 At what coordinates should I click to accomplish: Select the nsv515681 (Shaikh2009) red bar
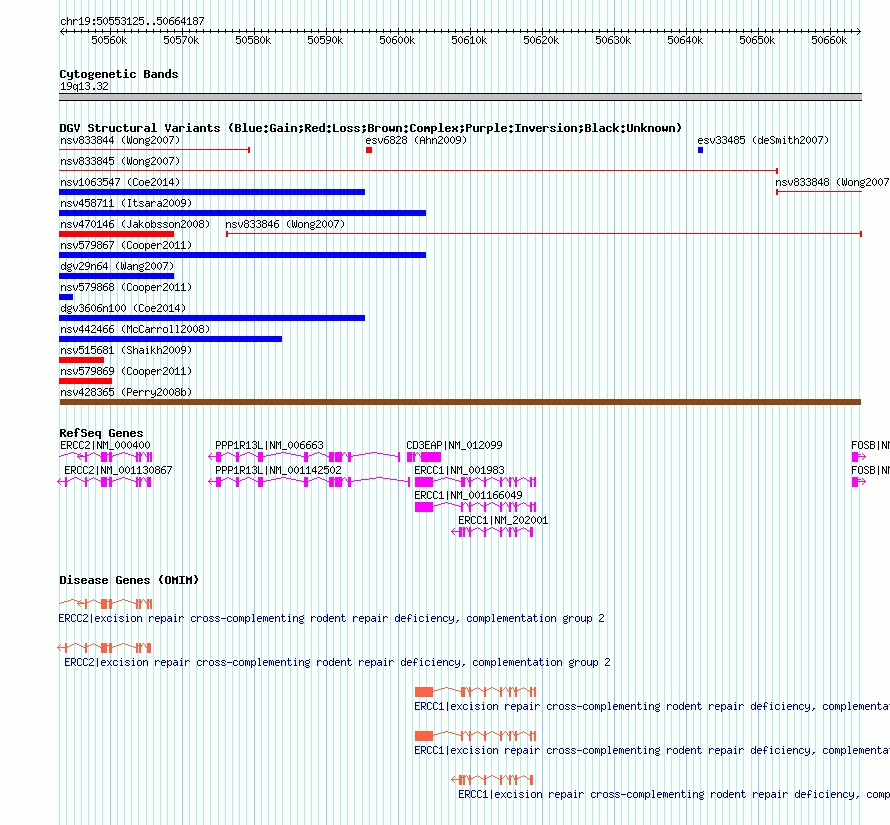pos(81,360)
